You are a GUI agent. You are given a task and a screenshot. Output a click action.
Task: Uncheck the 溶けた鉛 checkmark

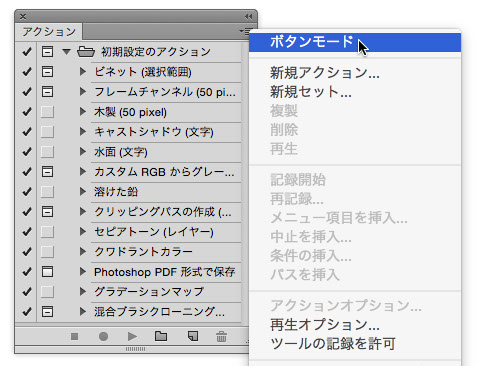27,192
